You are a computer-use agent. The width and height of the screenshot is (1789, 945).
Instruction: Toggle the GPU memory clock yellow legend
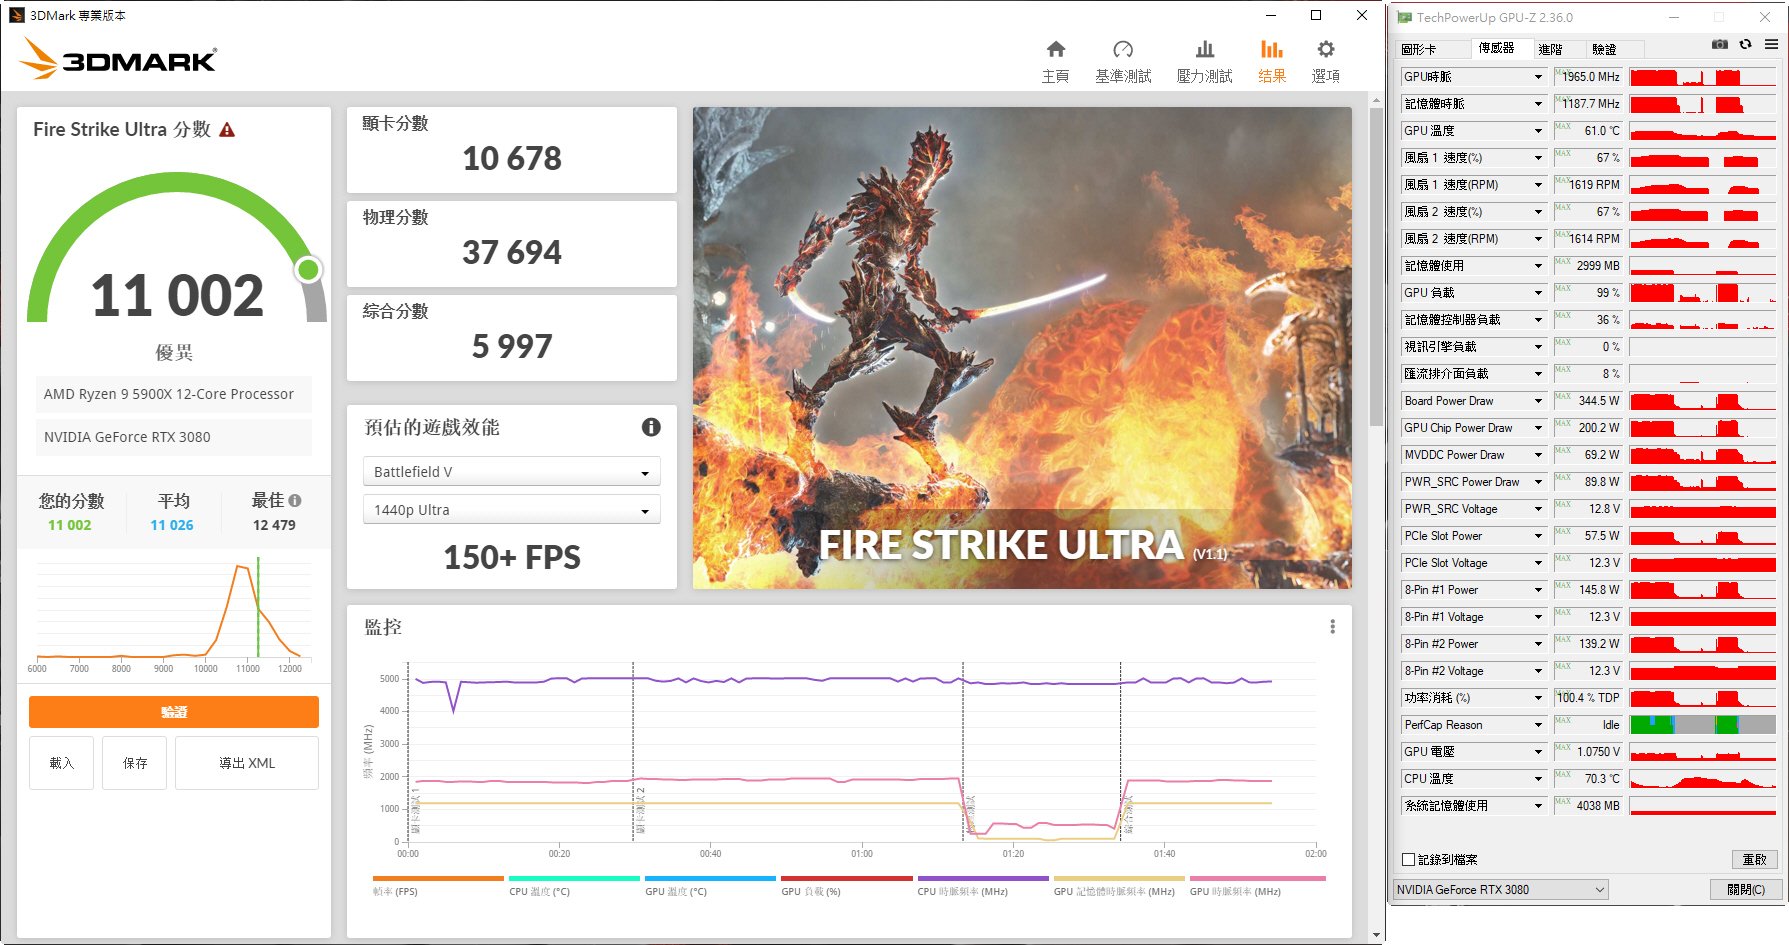[x=1119, y=885]
